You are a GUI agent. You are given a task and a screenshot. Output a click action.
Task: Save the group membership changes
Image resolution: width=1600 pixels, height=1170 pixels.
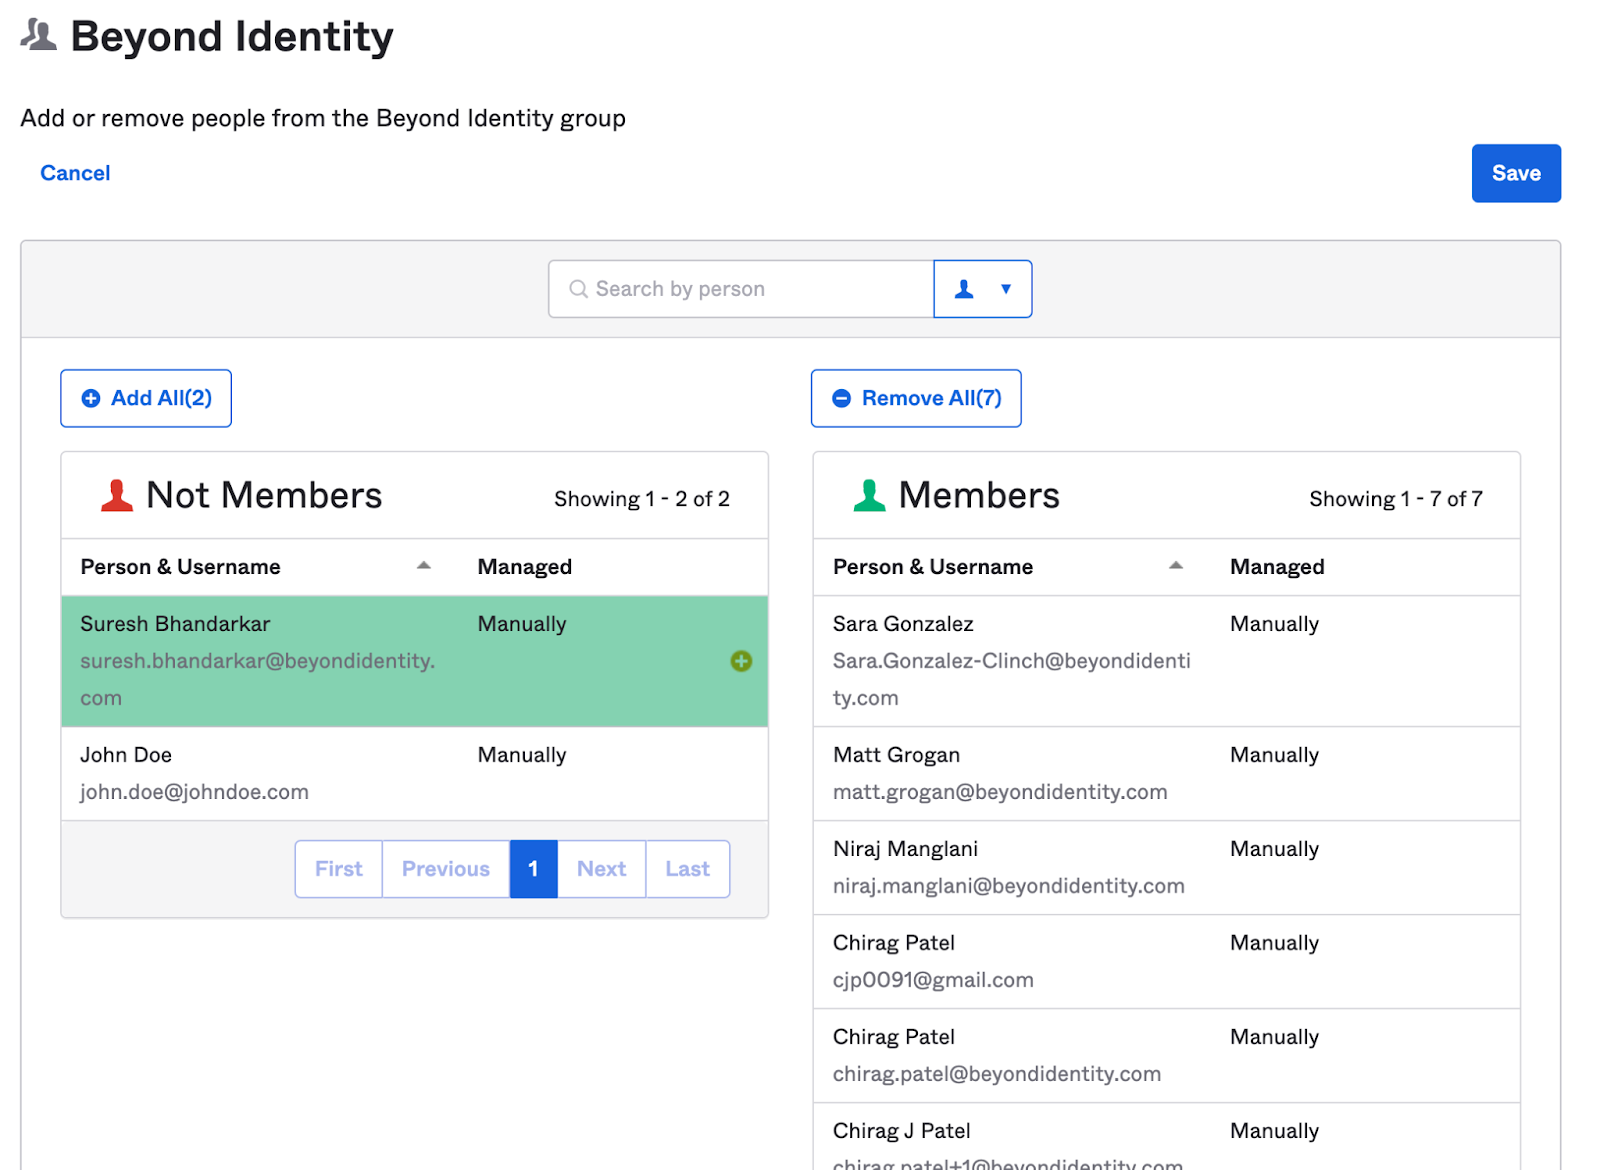(x=1515, y=173)
